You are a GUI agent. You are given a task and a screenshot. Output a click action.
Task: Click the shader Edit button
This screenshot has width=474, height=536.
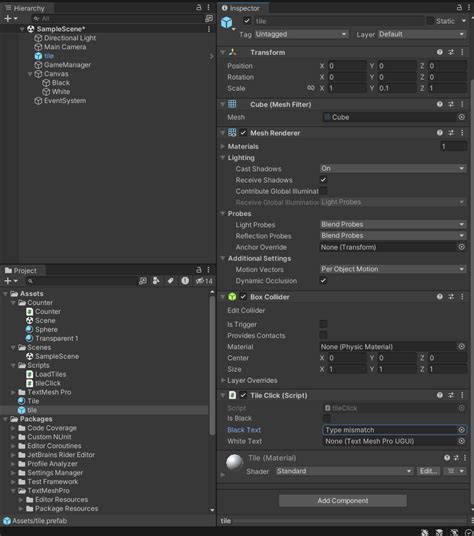tap(429, 471)
